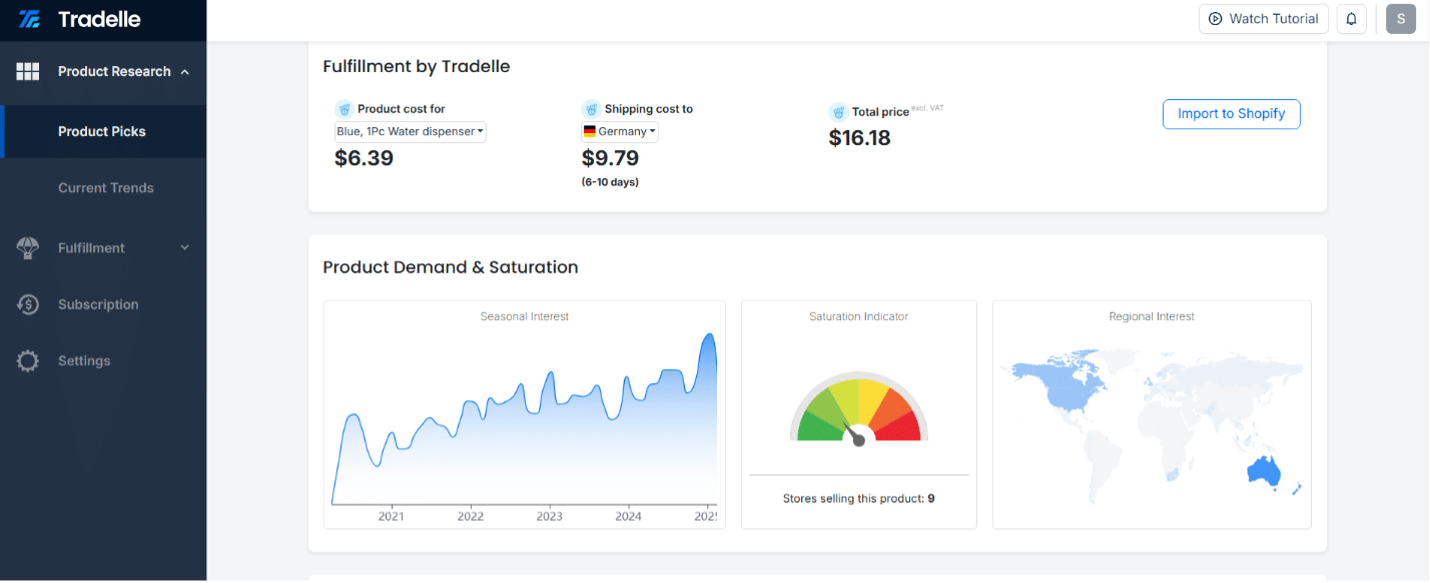Click the Settings gear icon

[x=28, y=361]
